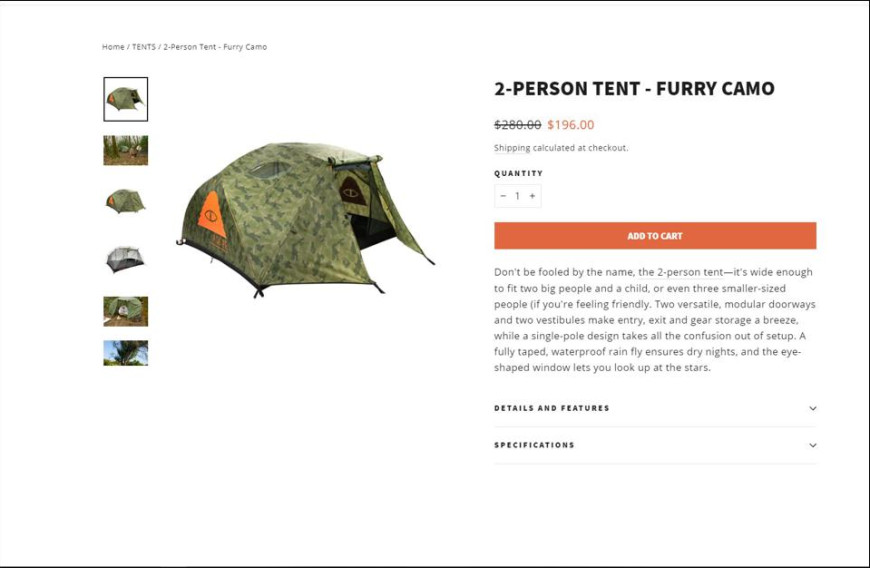870x568 pixels.
Task: Click the plus quantity increase icon
Action: 532,196
